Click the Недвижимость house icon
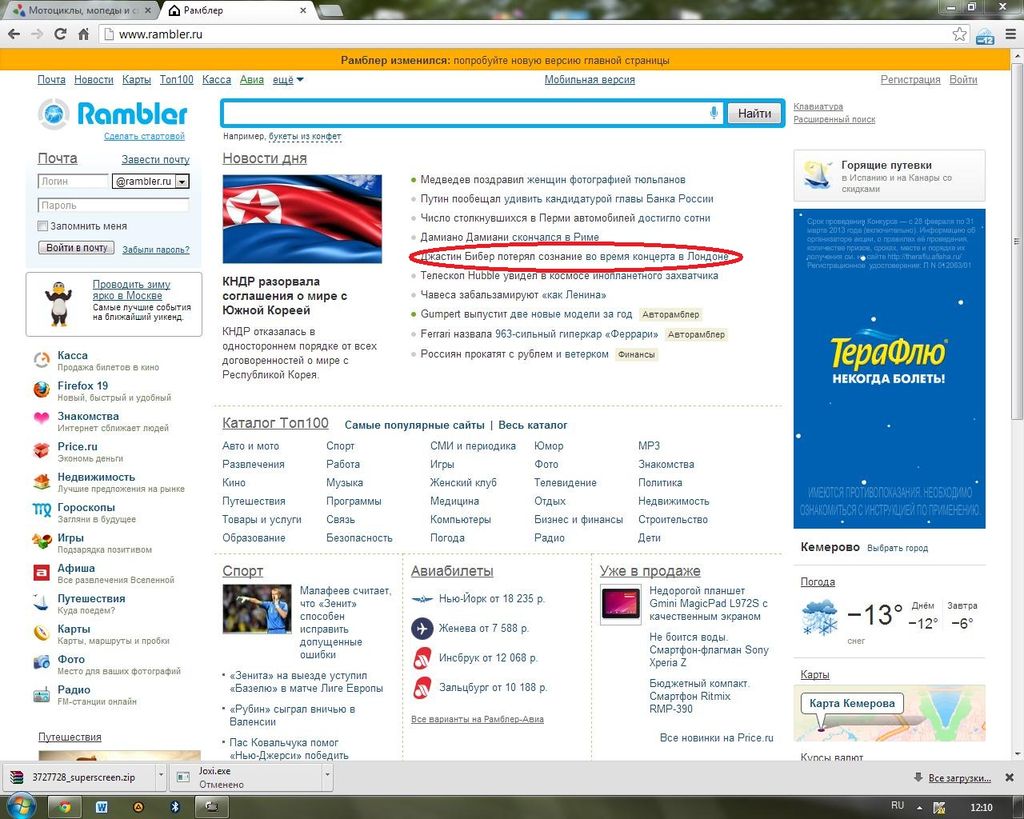 click(x=41, y=481)
